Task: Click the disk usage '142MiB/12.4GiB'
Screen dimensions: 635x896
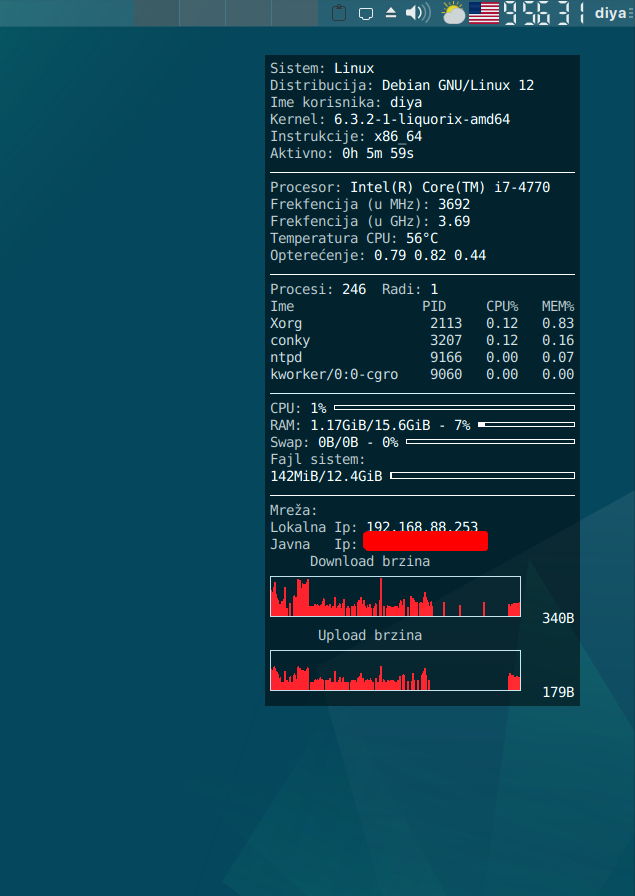Action: point(326,476)
